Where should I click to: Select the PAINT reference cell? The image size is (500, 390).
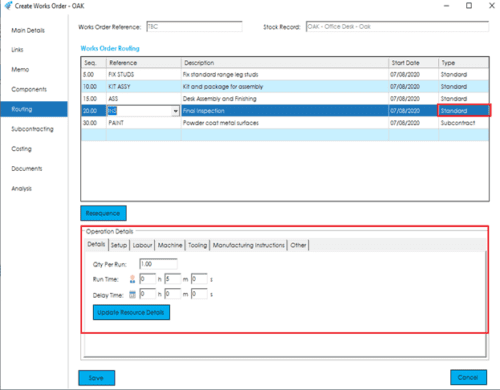point(144,123)
